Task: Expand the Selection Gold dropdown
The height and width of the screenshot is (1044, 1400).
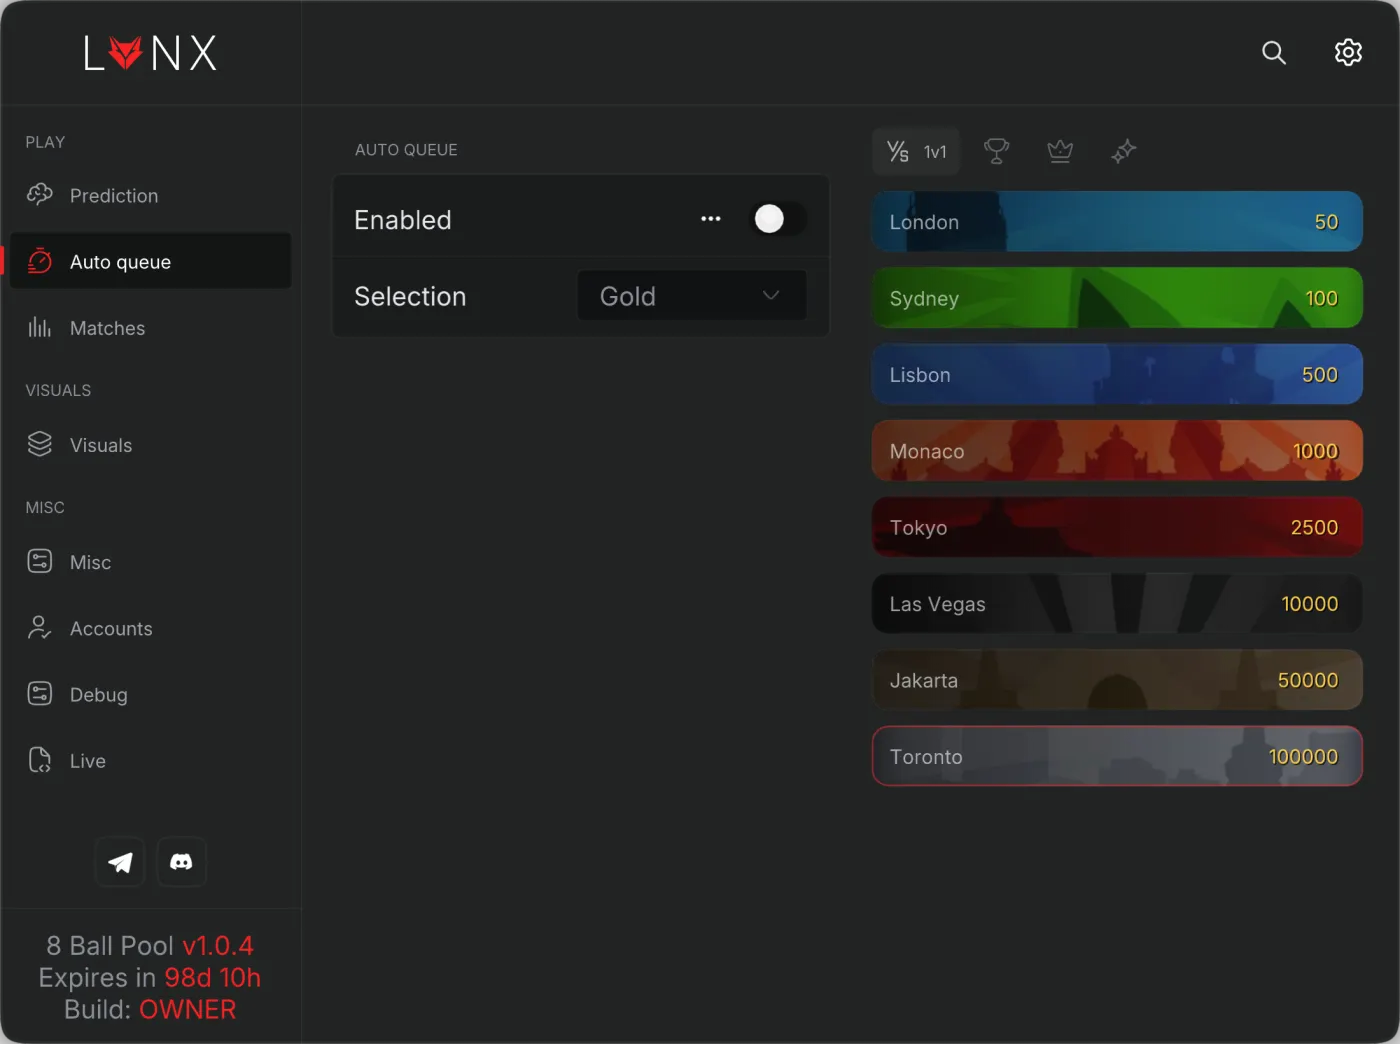Action: click(692, 295)
